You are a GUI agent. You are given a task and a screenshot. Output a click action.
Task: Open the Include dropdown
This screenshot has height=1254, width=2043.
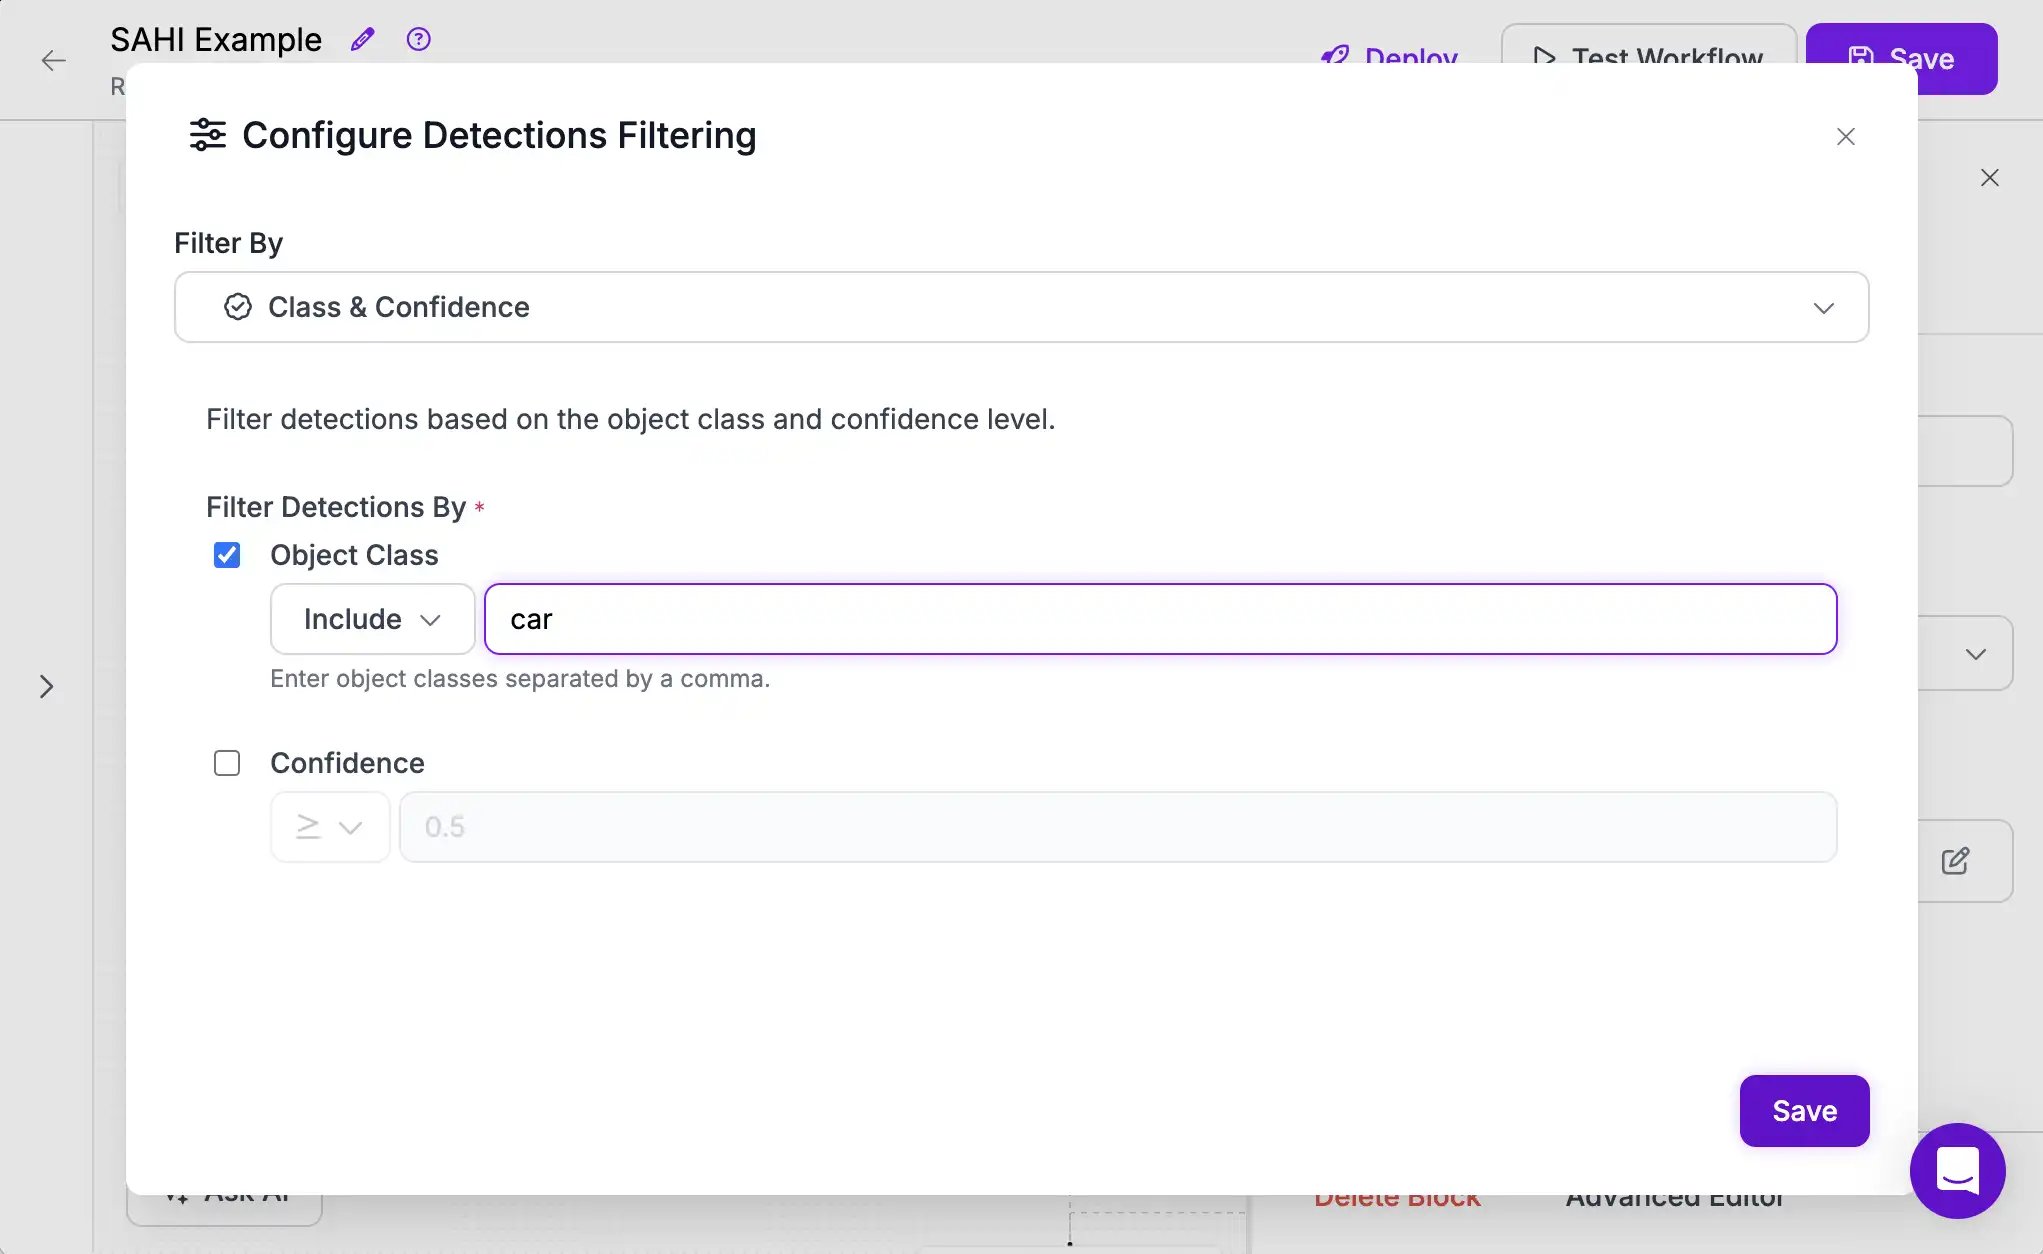pyautogui.click(x=372, y=619)
